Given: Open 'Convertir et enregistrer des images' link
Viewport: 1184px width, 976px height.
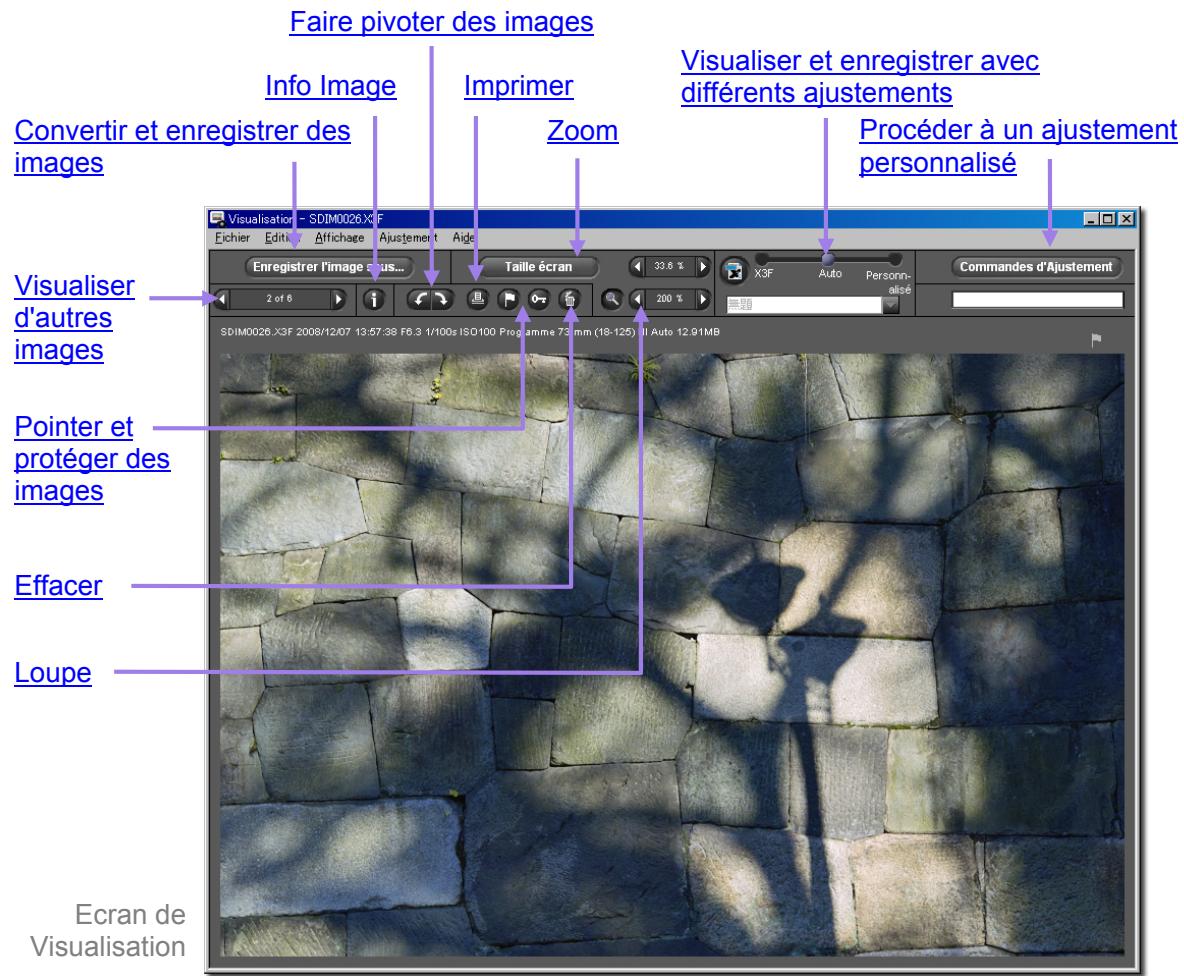Looking at the screenshot, I should click(182, 146).
